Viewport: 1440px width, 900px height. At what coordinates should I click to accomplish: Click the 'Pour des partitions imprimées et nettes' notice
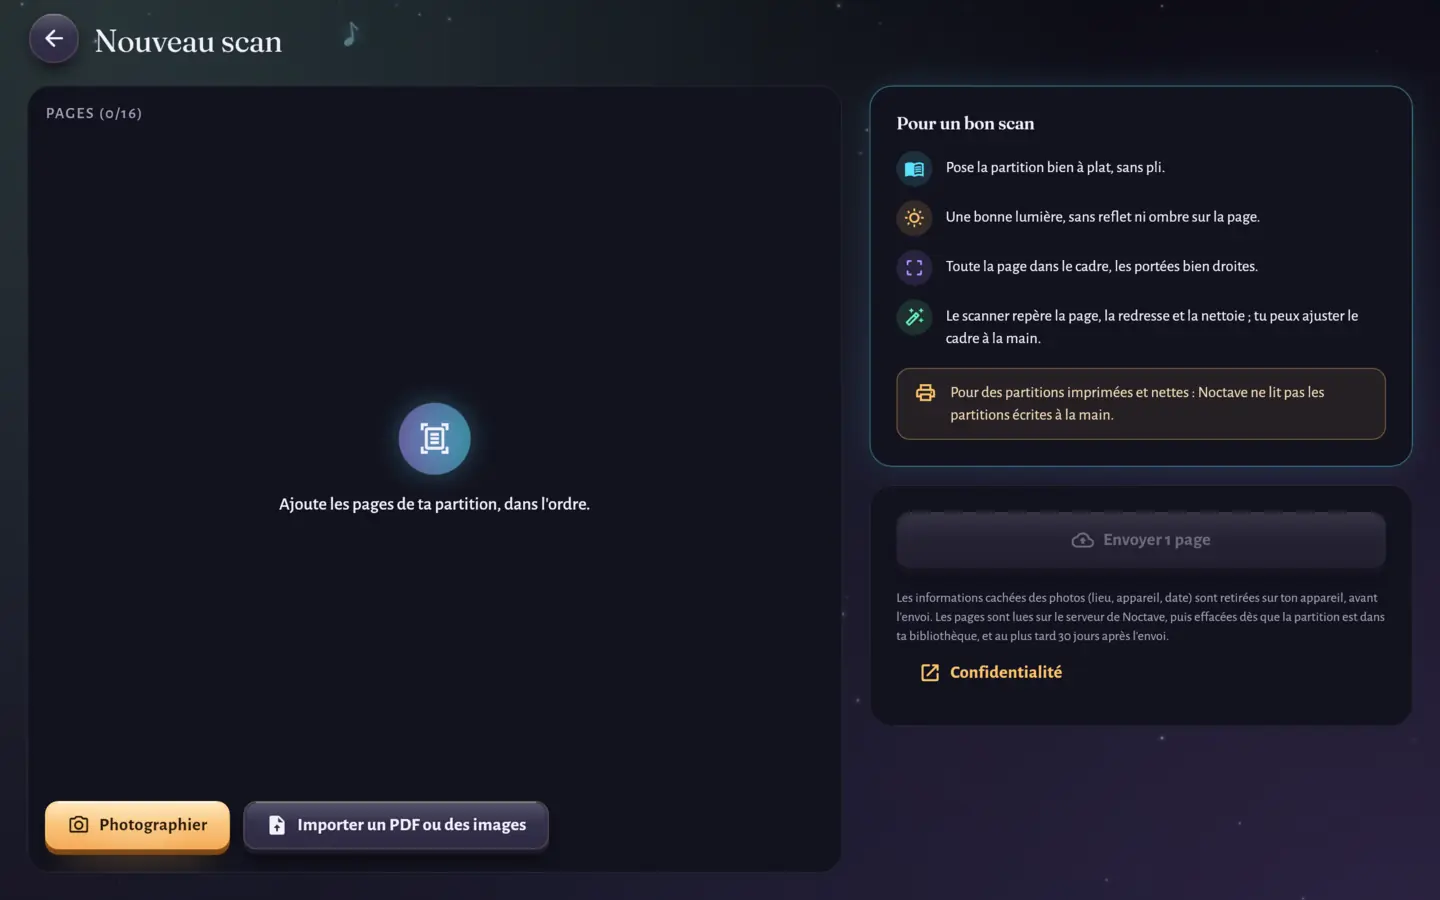1141,404
